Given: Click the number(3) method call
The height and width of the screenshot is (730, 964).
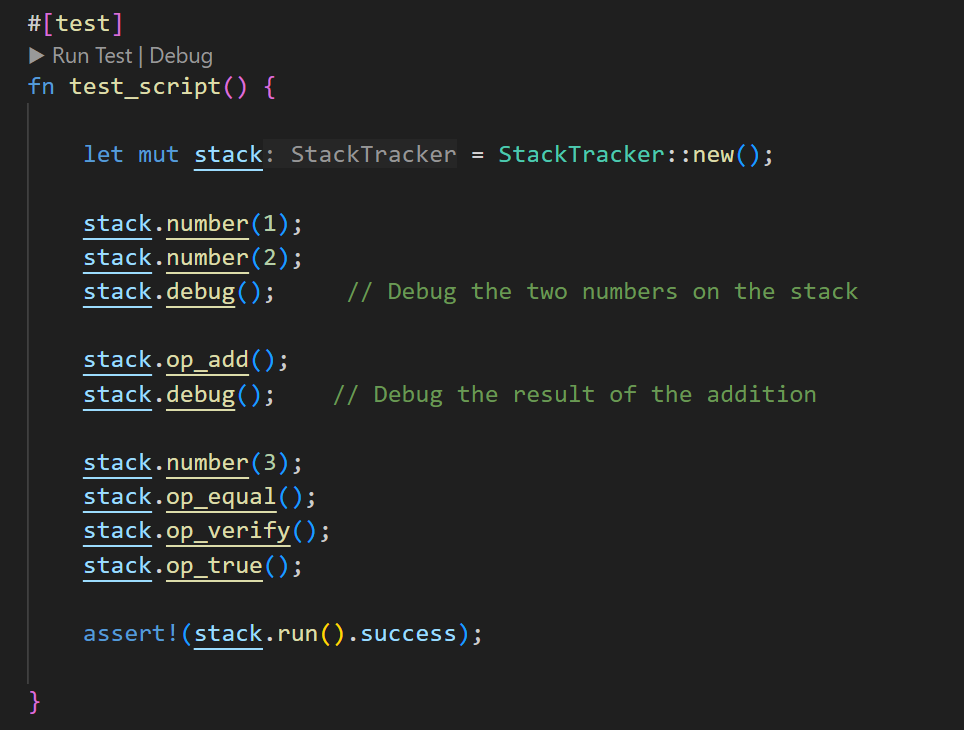Looking at the screenshot, I should [207, 463].
